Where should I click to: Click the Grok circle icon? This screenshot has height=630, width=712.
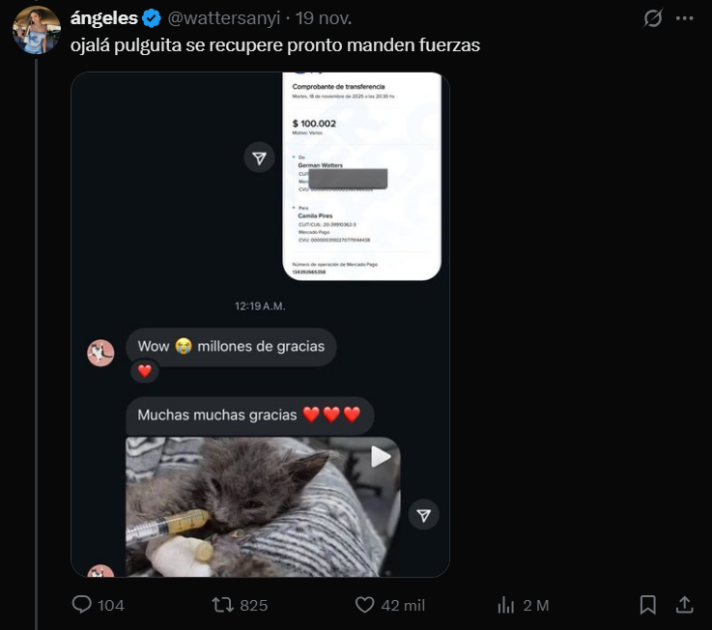653,18
